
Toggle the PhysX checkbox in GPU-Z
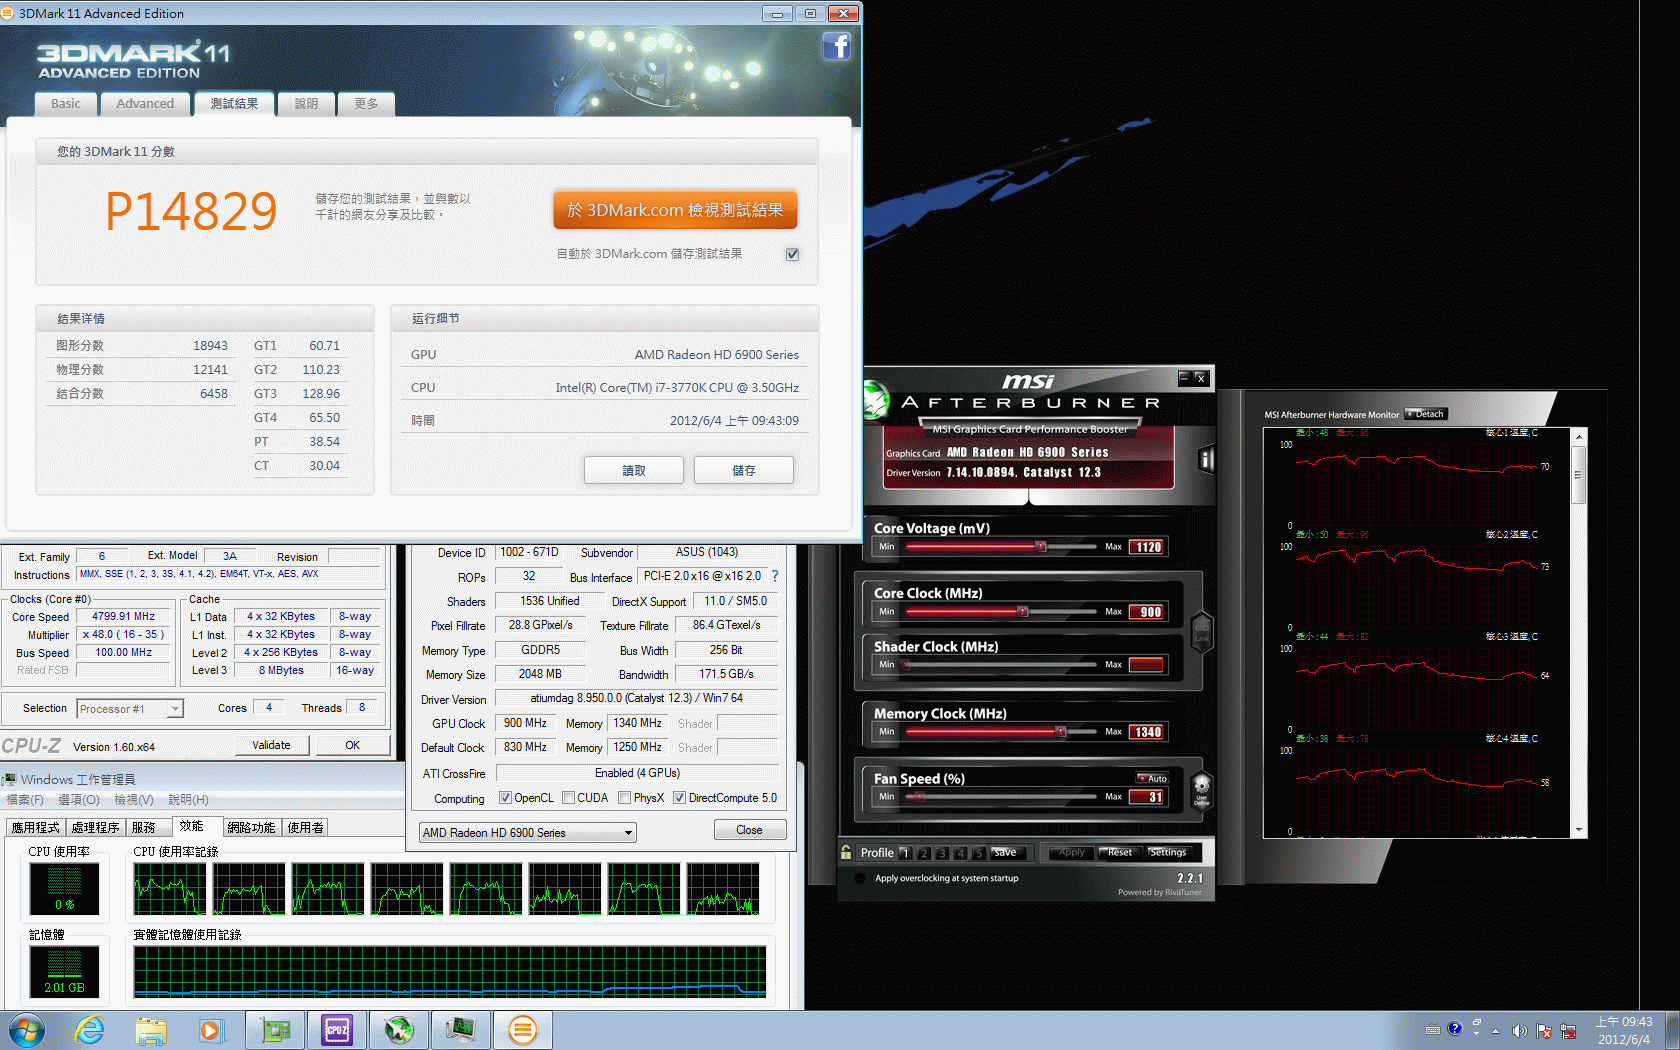(625, 798)
